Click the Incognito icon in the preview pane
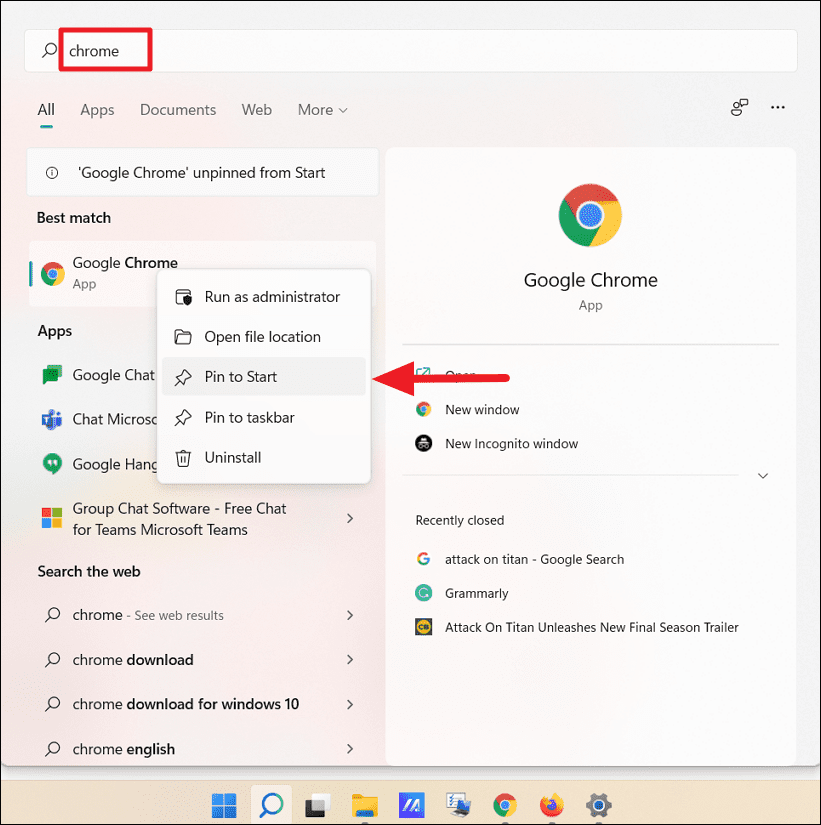The width and height of the screenshot is (821, 825). (x=424, y=444)
